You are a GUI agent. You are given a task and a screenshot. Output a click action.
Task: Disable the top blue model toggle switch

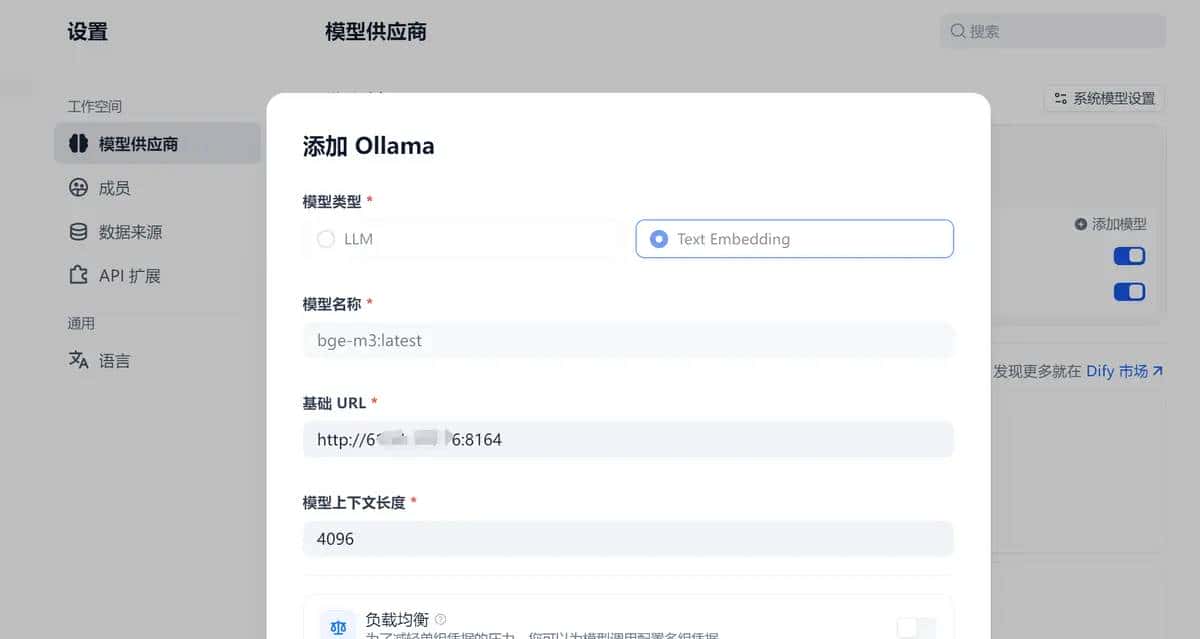(x=1129, y=255)
